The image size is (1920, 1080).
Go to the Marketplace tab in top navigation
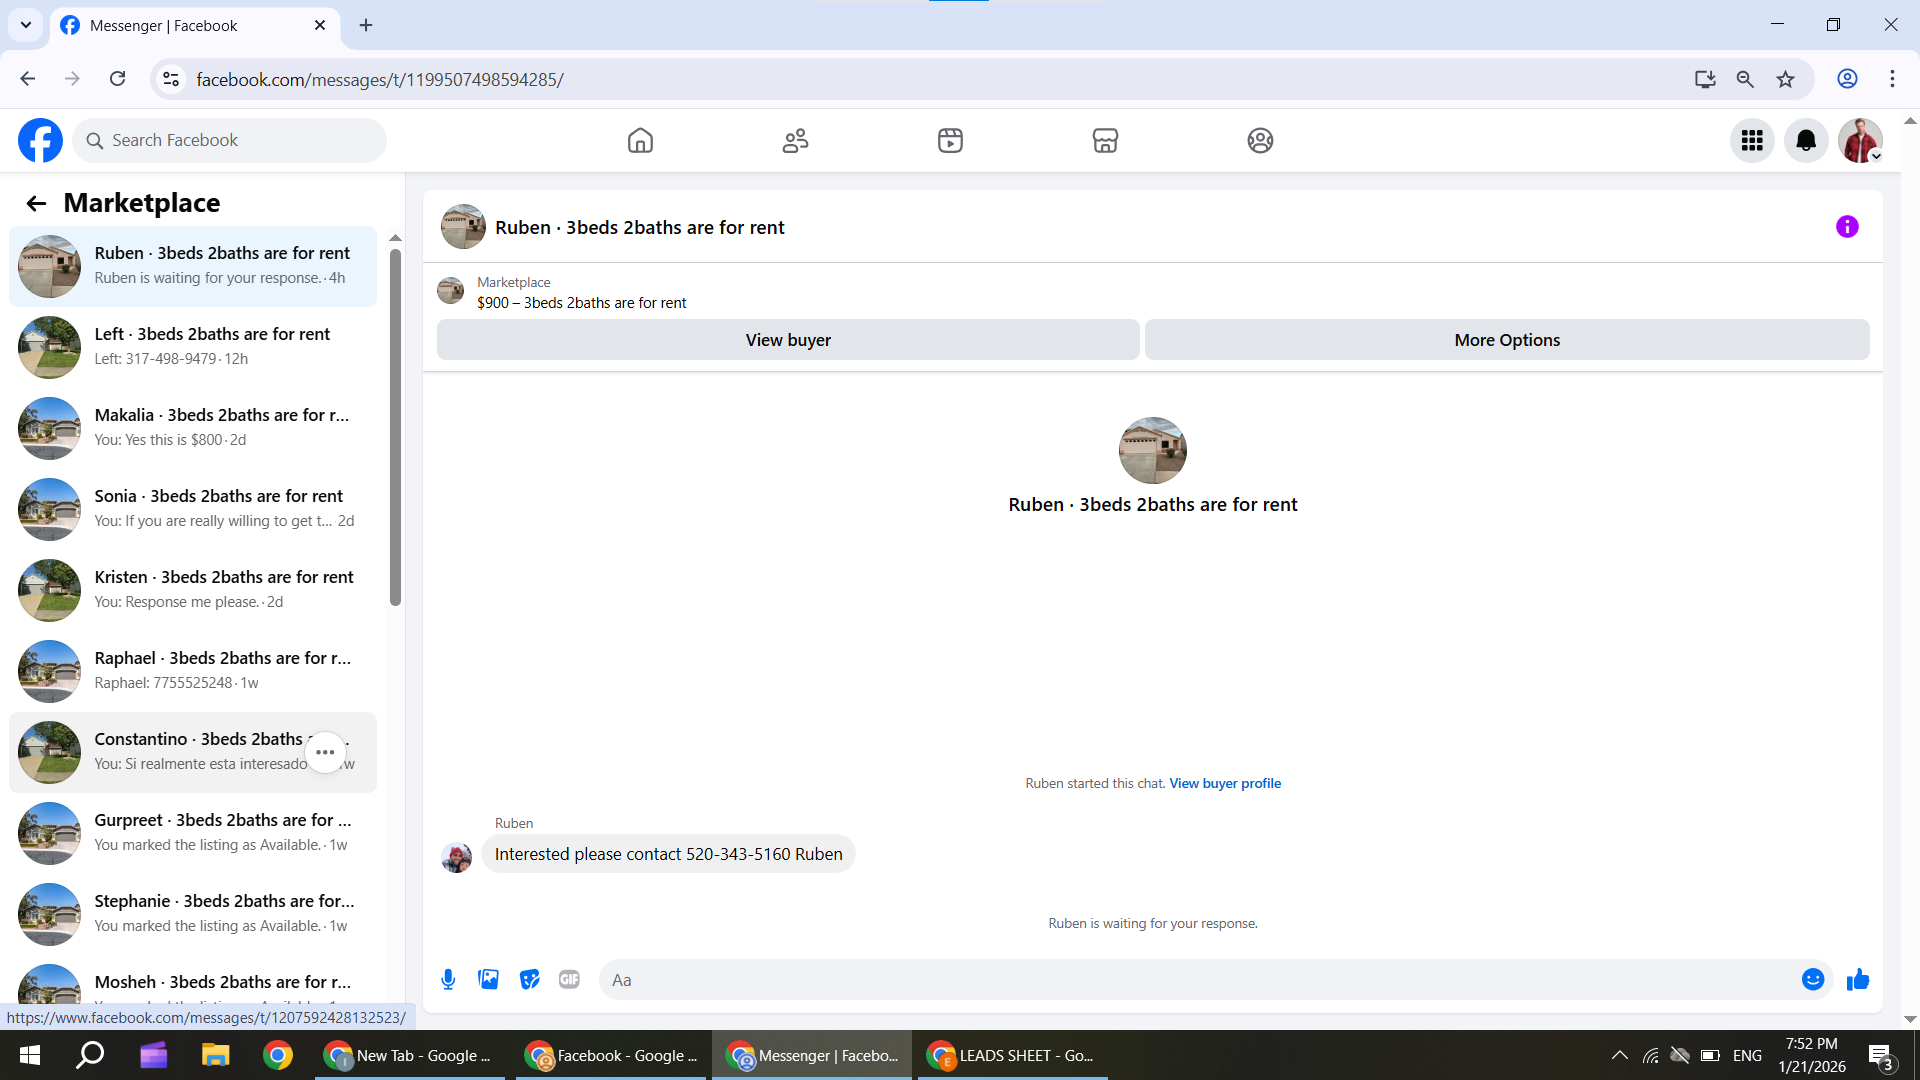pyautogui.click(x=1104, y=141)
